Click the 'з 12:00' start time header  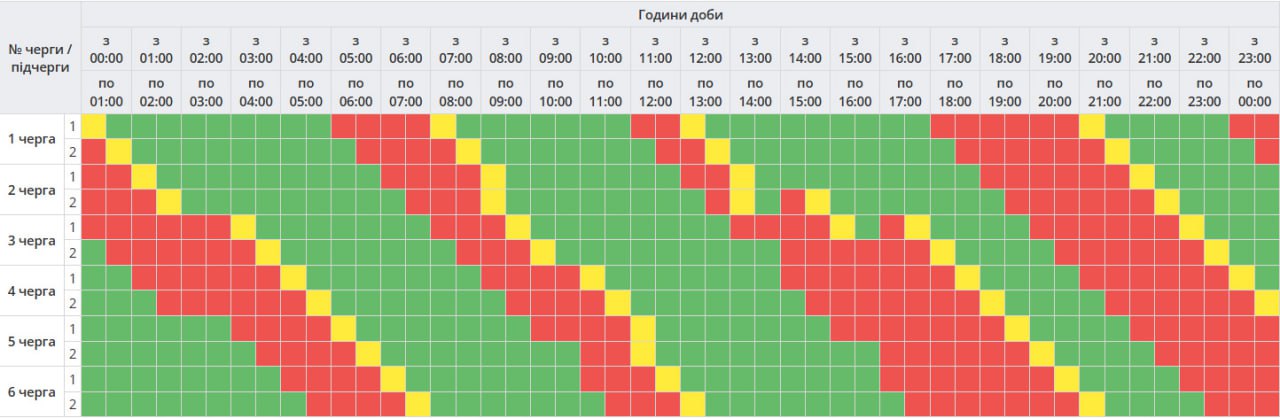click(705, 49)
